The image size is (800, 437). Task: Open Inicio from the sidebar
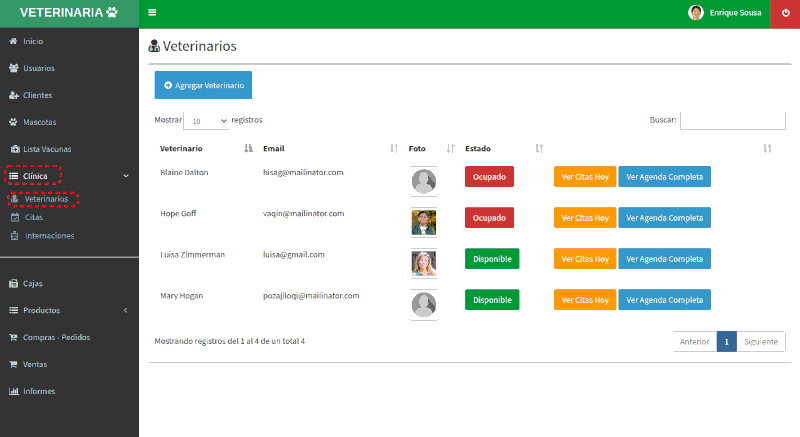click(x=32, y=41)
